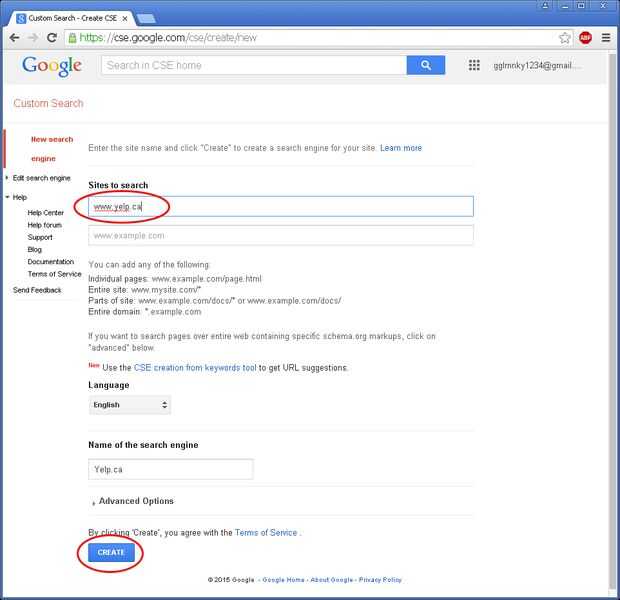Screen dimensions: 620x600
Task: Maximize the Chrome window
Action: tap(581, 6)
